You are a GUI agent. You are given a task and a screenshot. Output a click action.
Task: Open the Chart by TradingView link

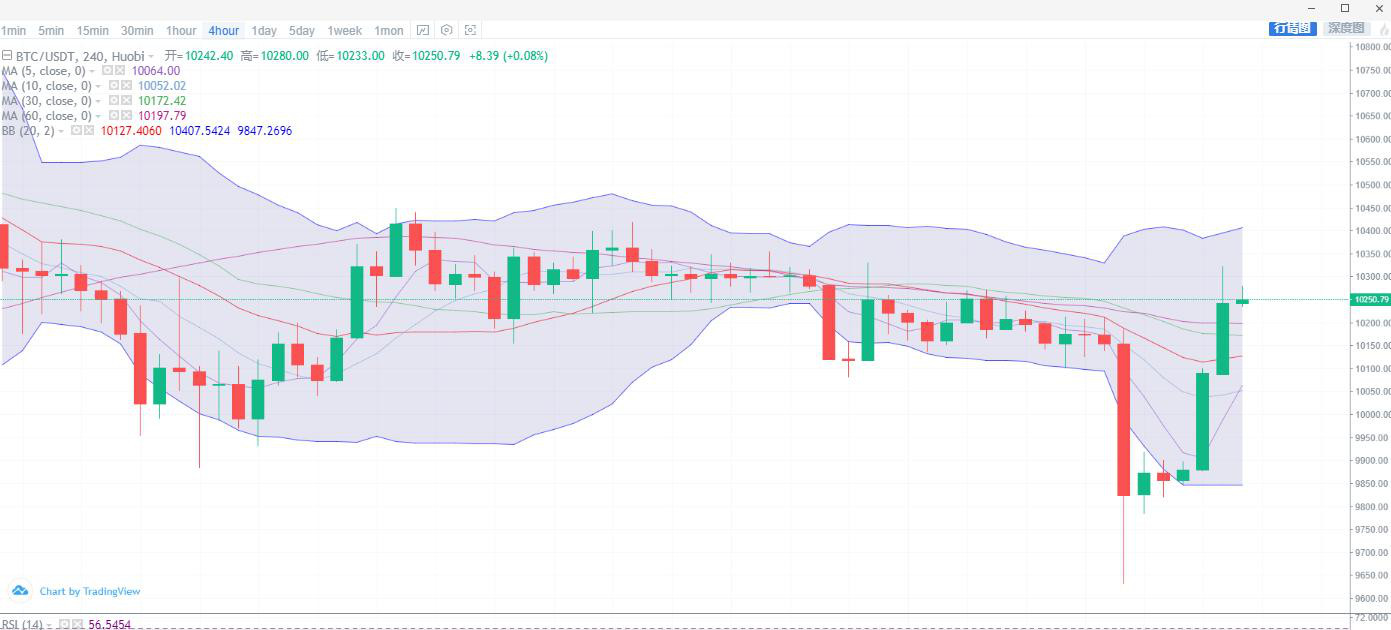coord(90,591)
